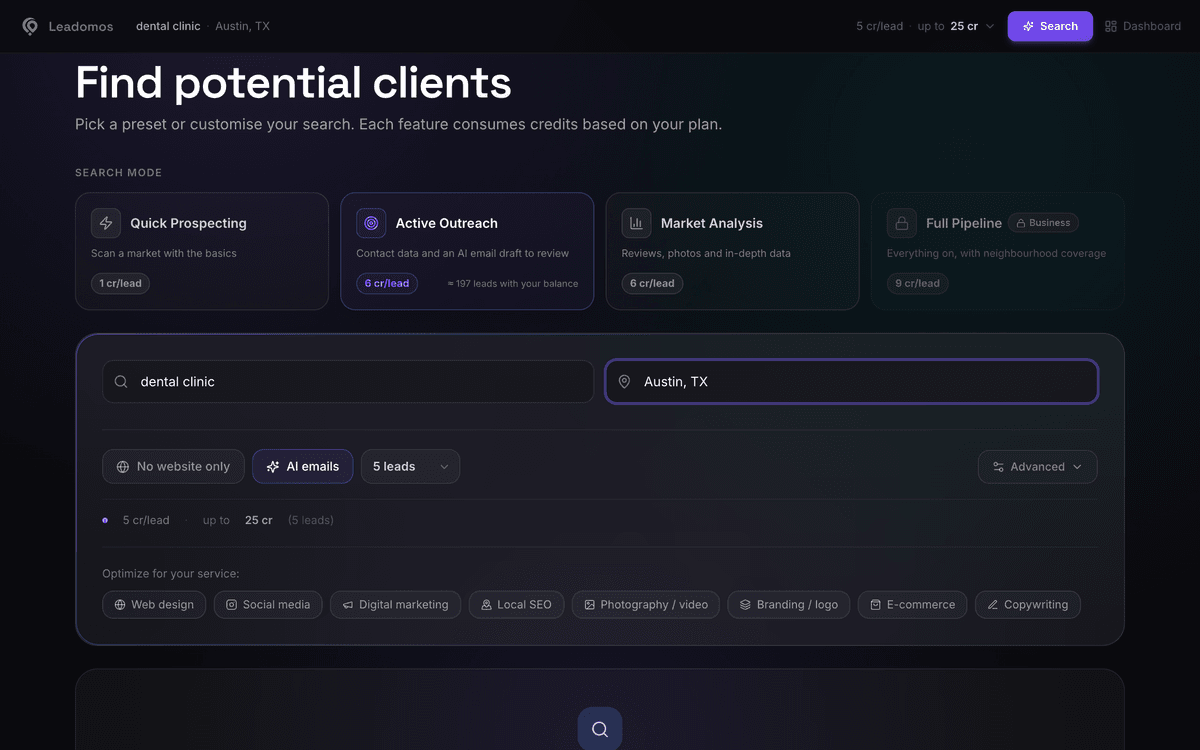This screenshot has width=1200, height=750.
Task: Click the Leadomos logo icon
Action: click(x=30, y=26)
